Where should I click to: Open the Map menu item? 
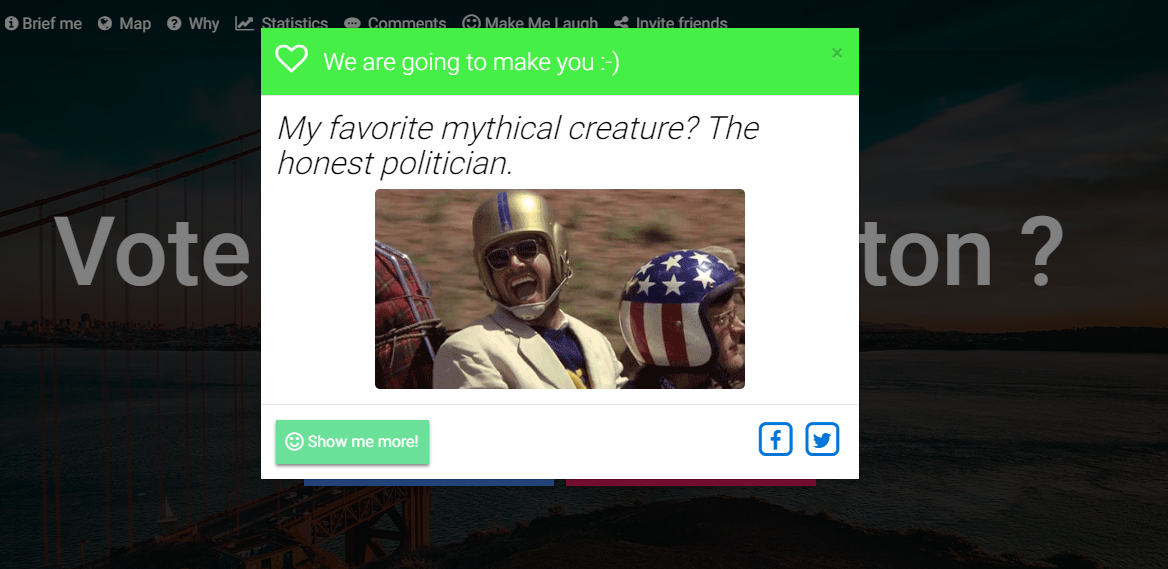click(x=124, y=24)
